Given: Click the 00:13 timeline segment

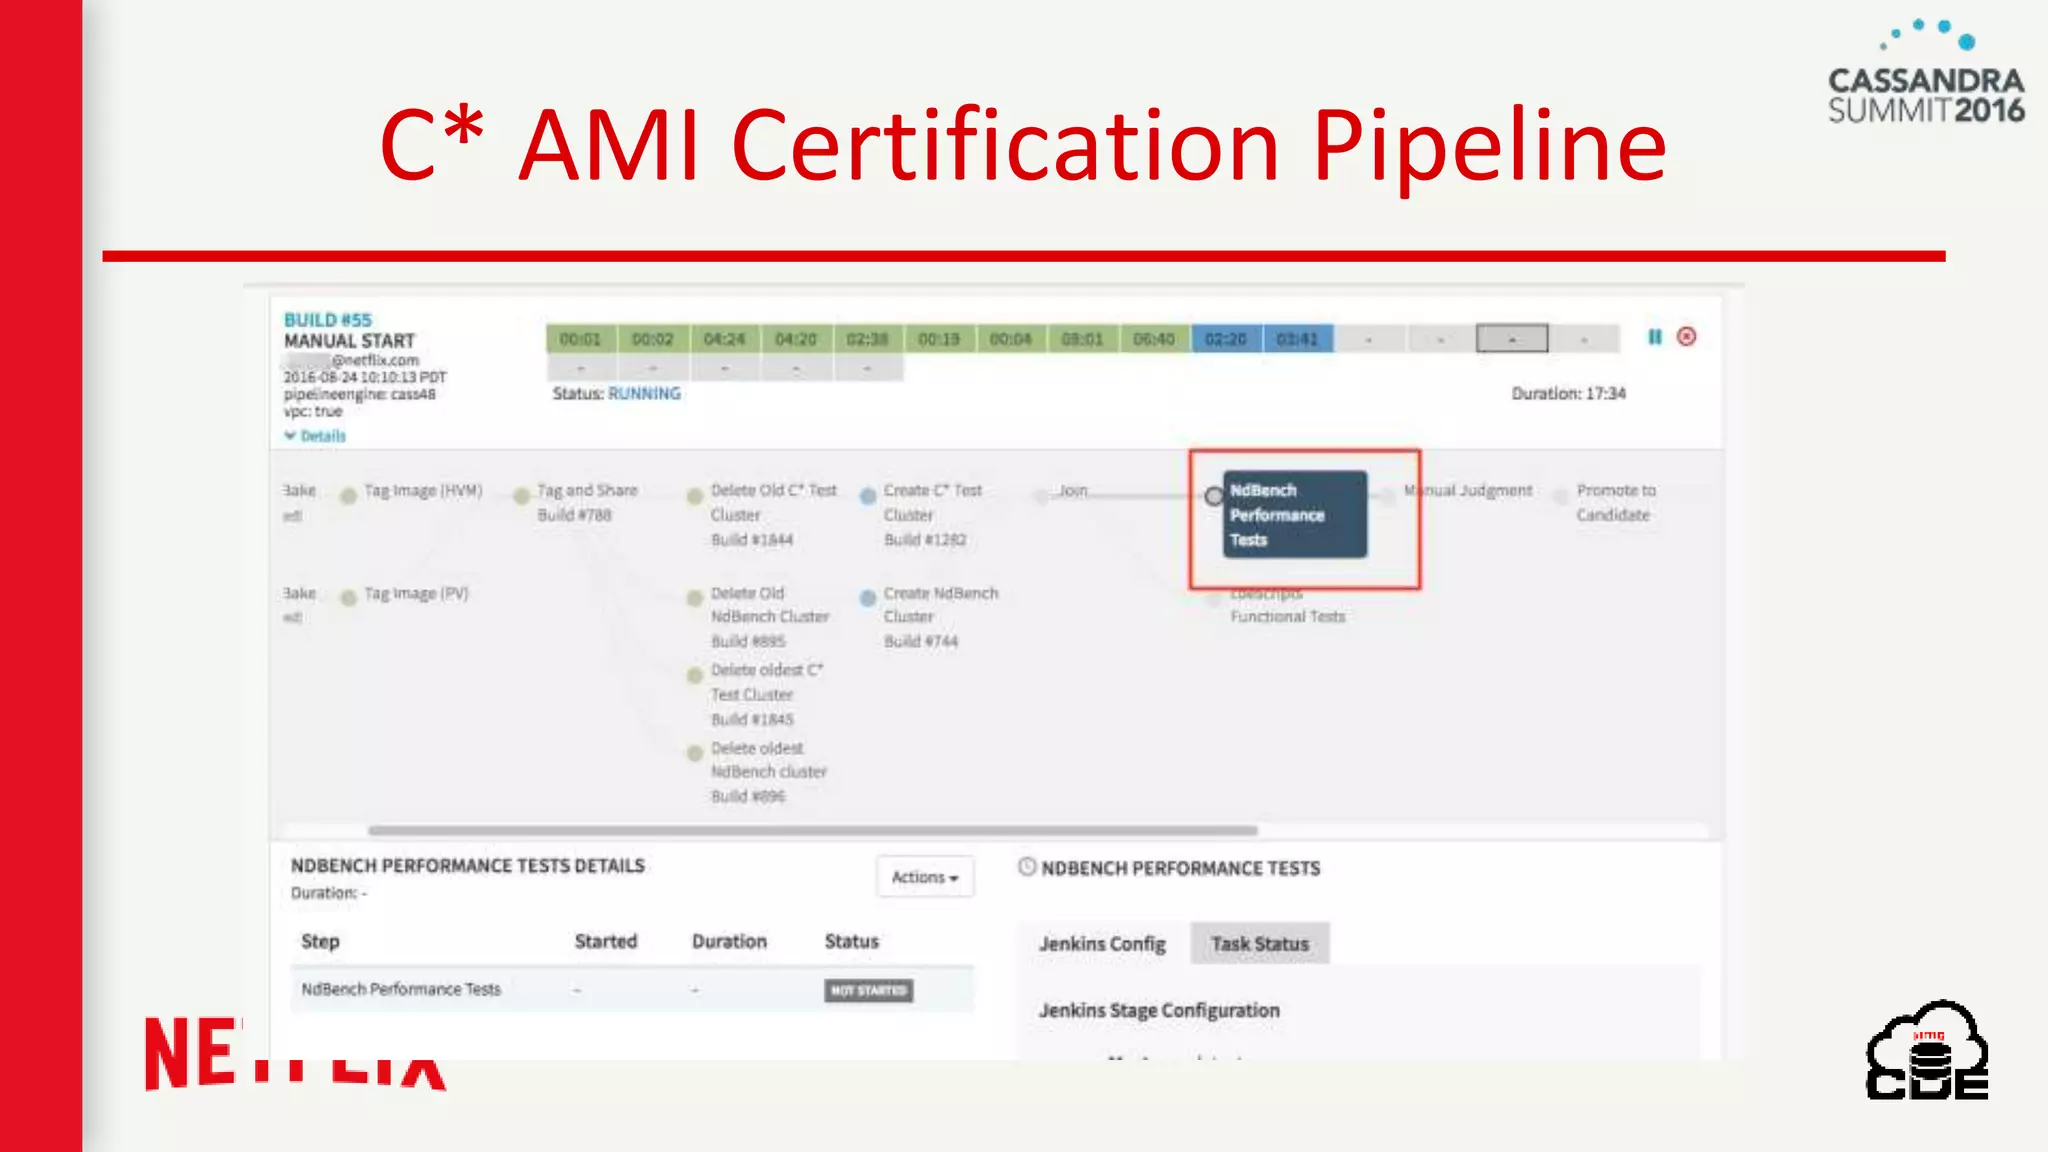Looking at the screenshot, I should 939,339.
